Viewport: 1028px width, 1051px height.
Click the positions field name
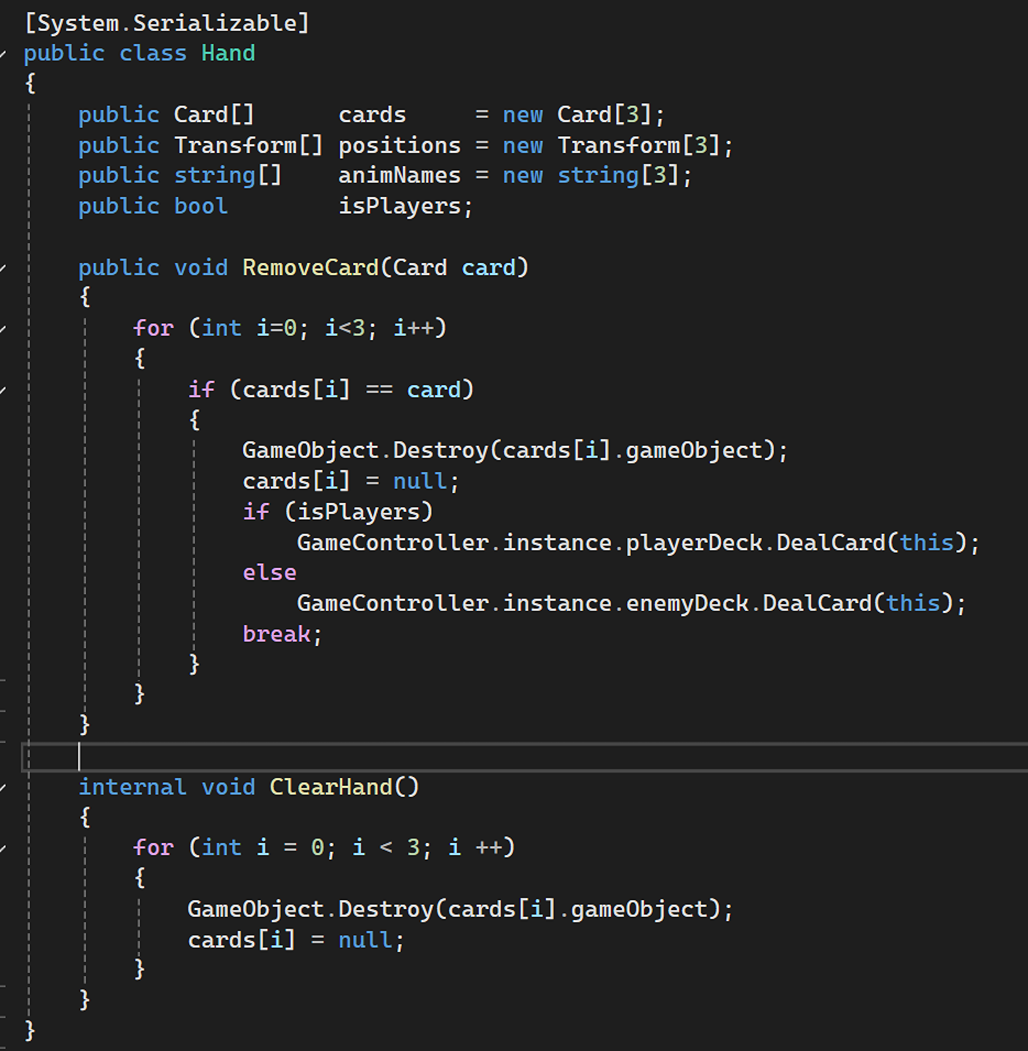pyautogui.click(x=399, y=145)
